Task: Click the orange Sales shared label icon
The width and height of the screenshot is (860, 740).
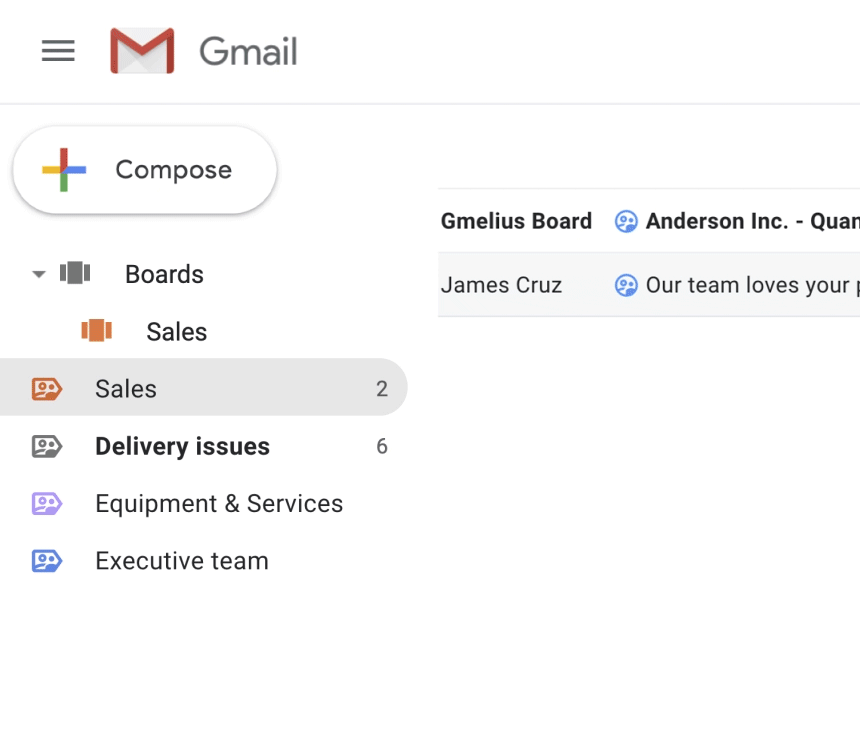Action: [47, 389]
